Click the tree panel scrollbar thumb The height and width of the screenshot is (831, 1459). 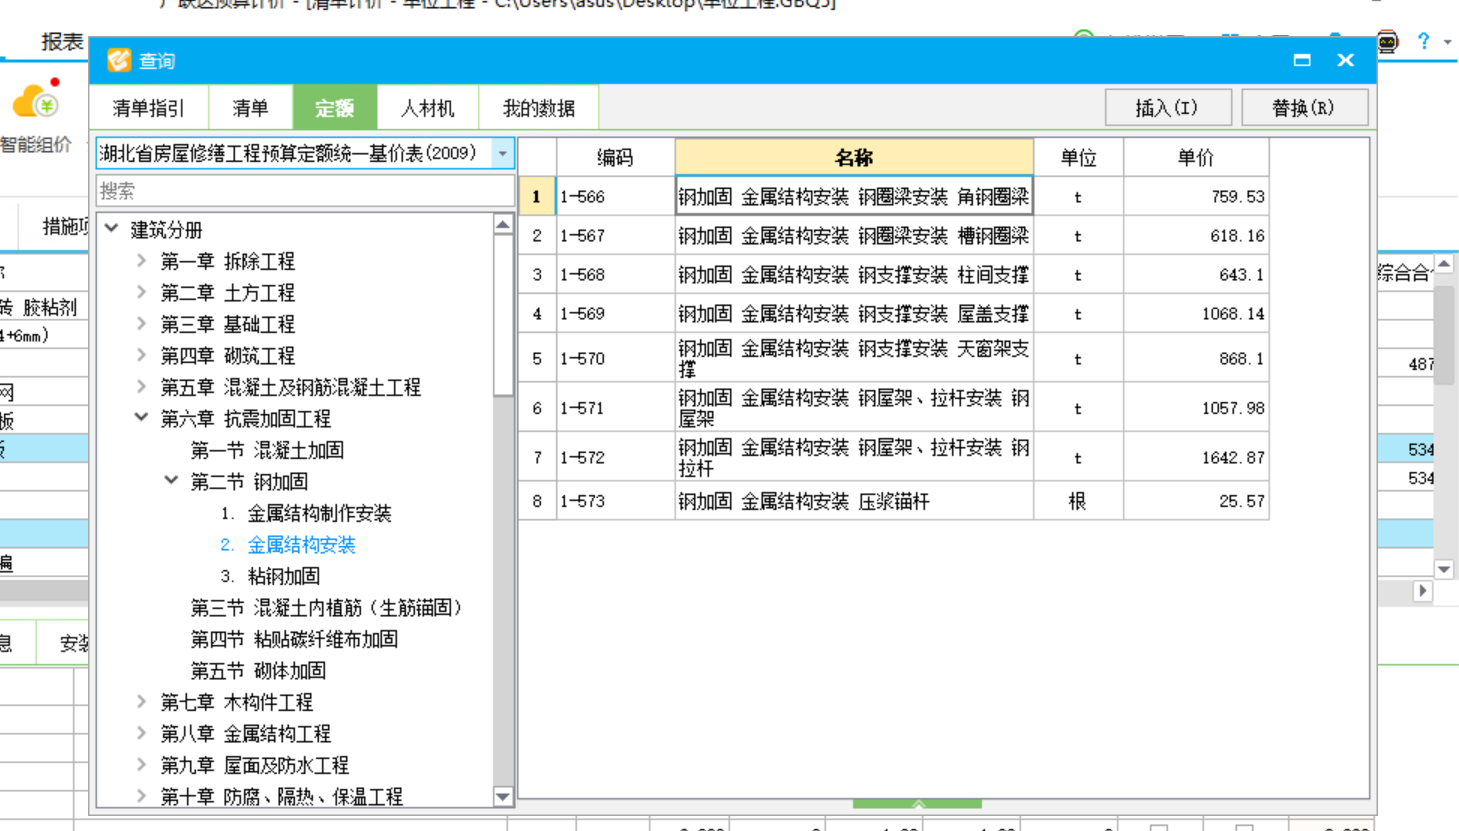pyautogui.click(x=503, y=316)
